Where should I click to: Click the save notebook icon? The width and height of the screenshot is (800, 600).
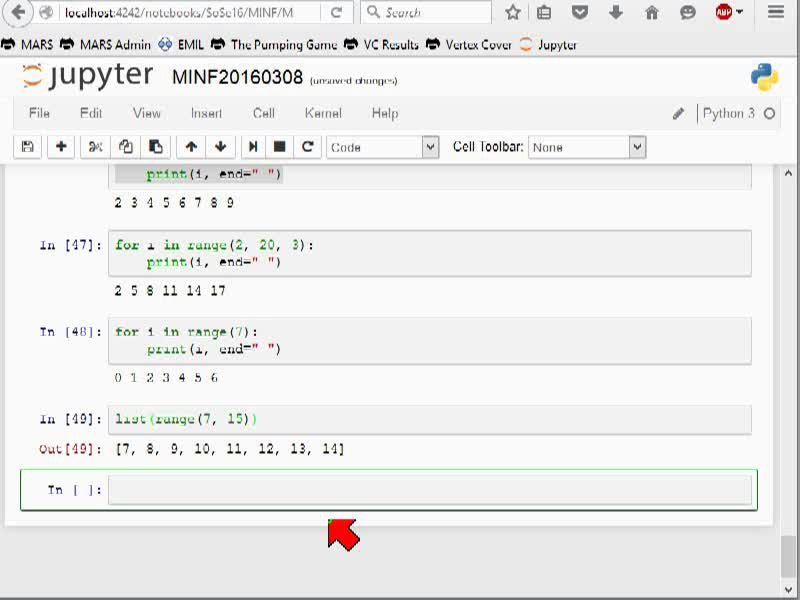click(x=28, y=147)
